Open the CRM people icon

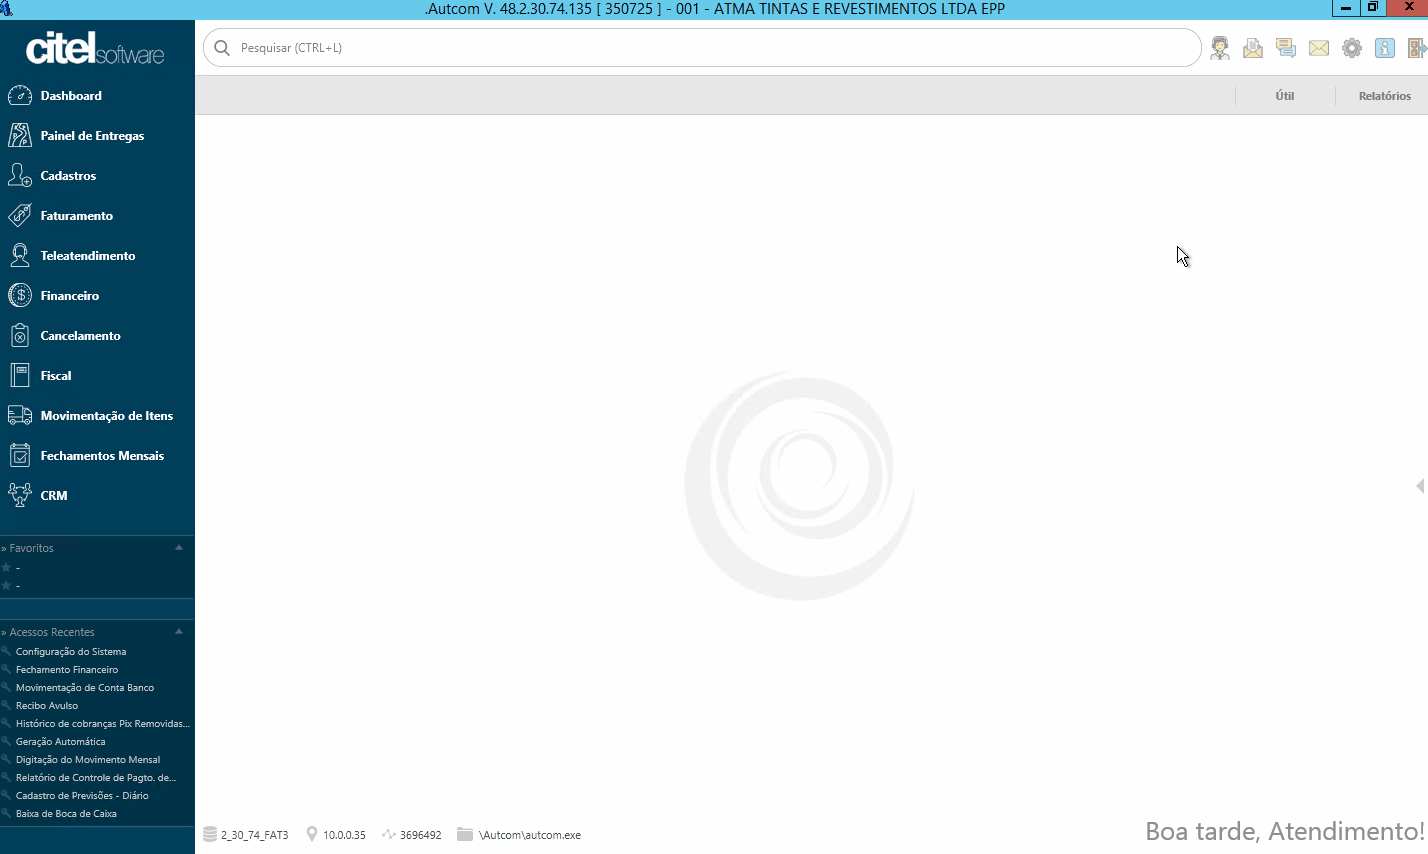(20, 495)
